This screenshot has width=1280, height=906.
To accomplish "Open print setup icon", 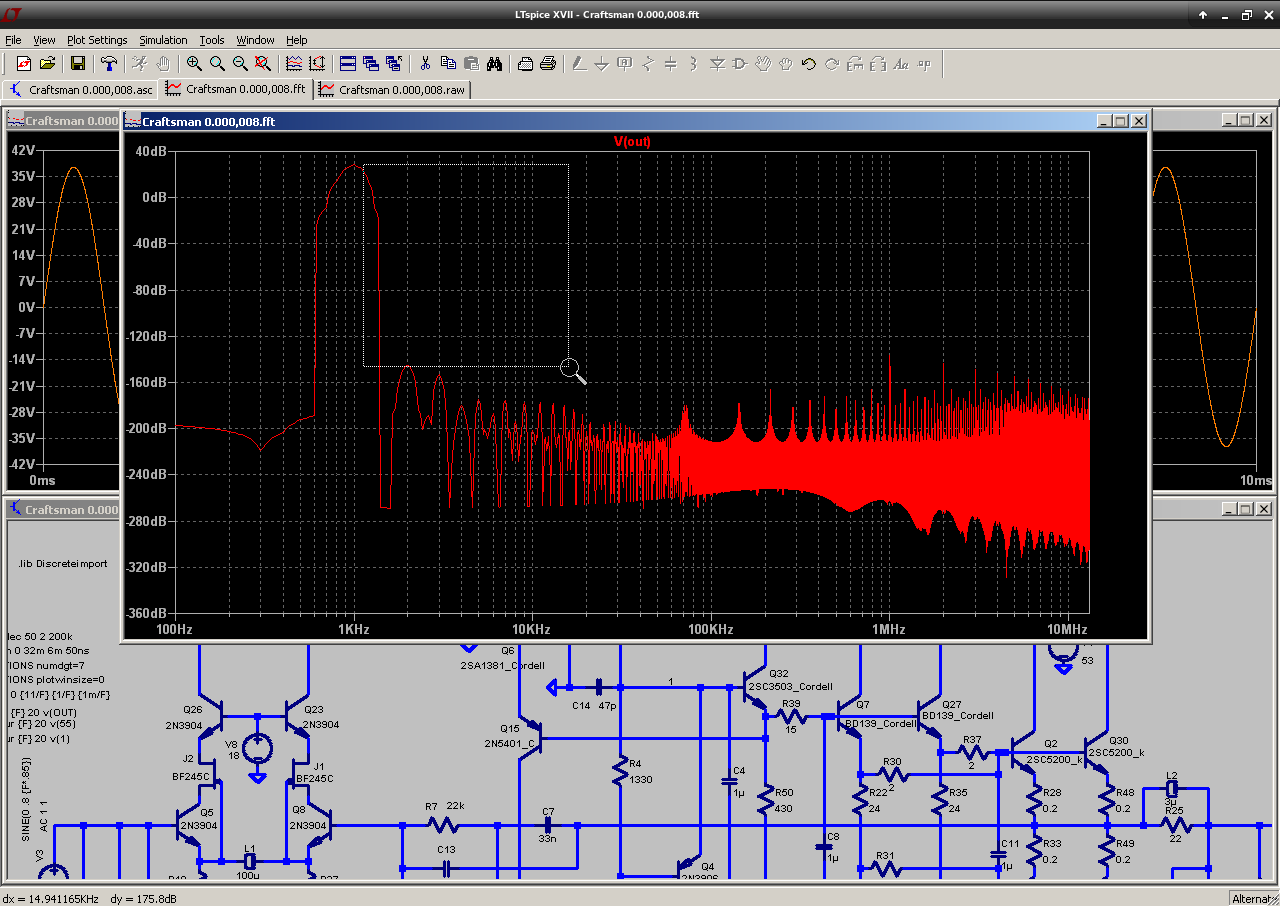I will coord(525,64).
